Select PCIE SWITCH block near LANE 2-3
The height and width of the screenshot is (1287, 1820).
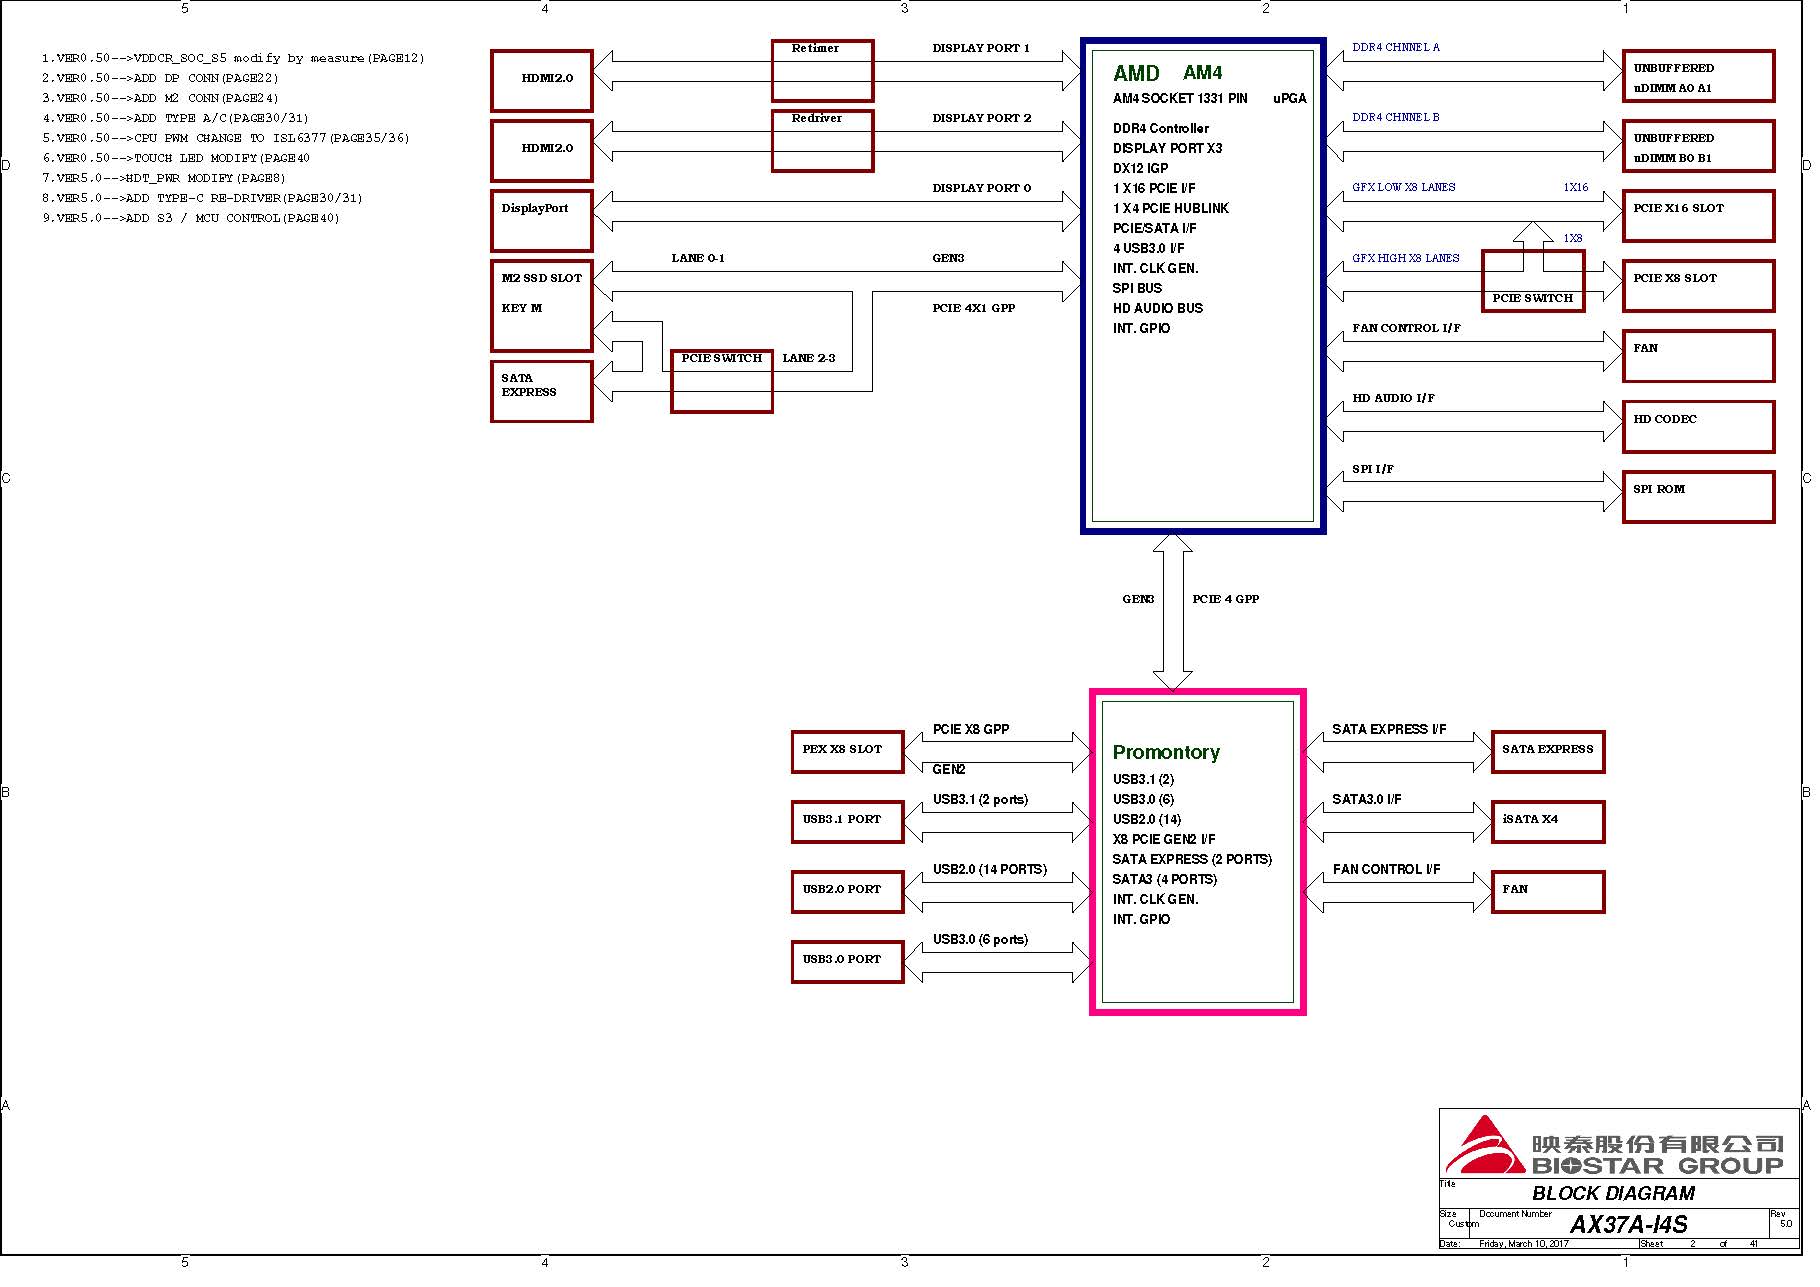[722, 381]
